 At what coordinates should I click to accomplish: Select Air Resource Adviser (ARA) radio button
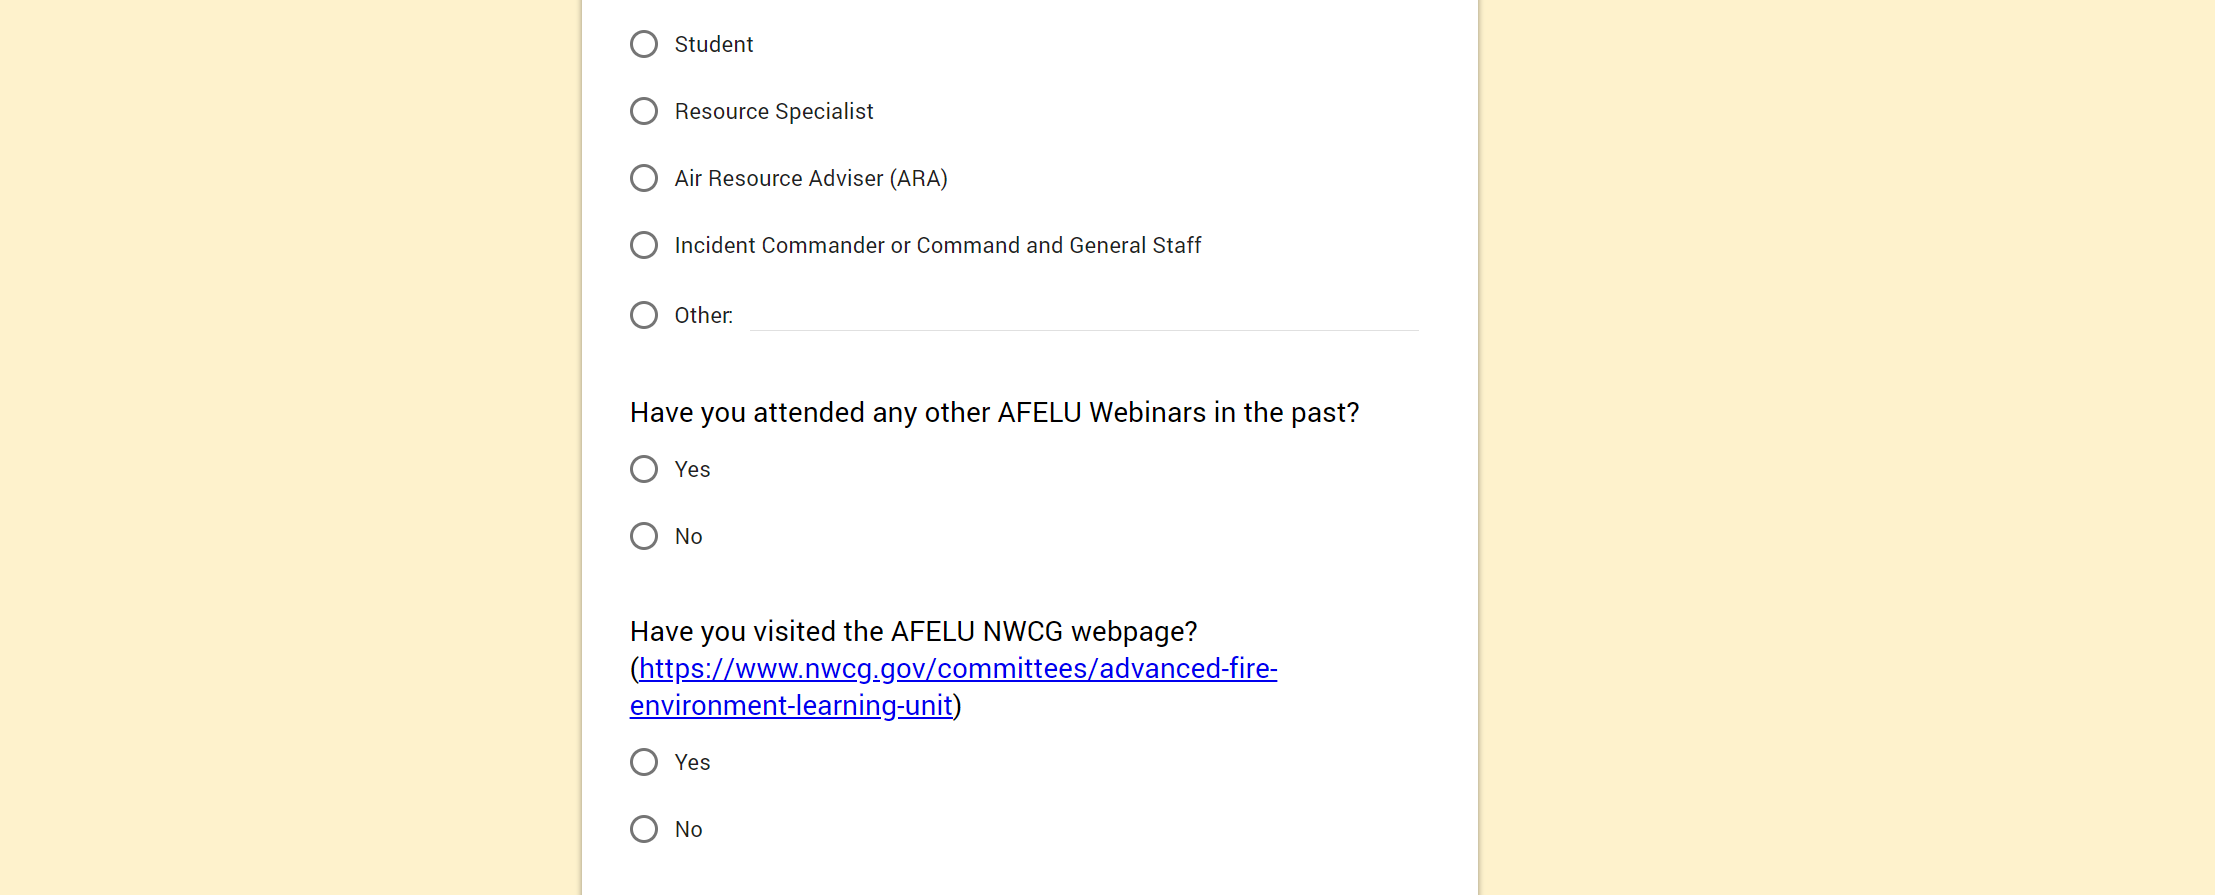644,178
